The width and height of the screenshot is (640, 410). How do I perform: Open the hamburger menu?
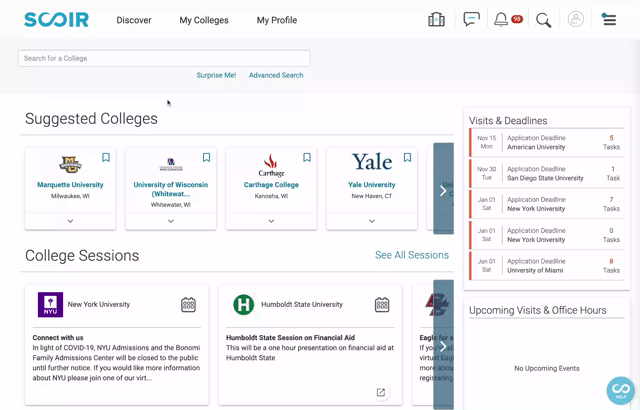pyautogui.click(x=609, y=19)
